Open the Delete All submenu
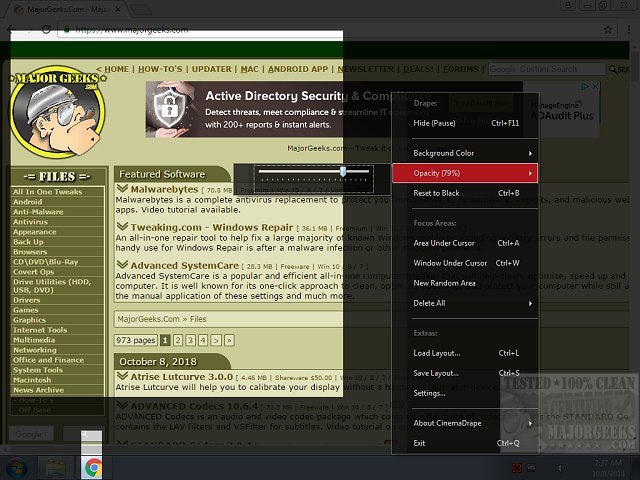Screen dimensions: 640x480 [465, 303]
